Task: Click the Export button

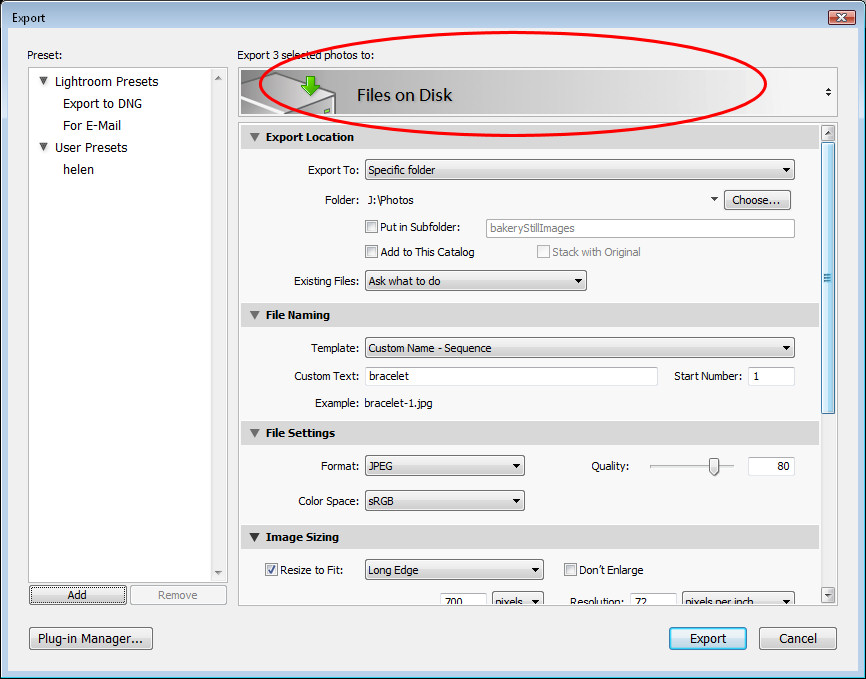Action: point(707,639)
